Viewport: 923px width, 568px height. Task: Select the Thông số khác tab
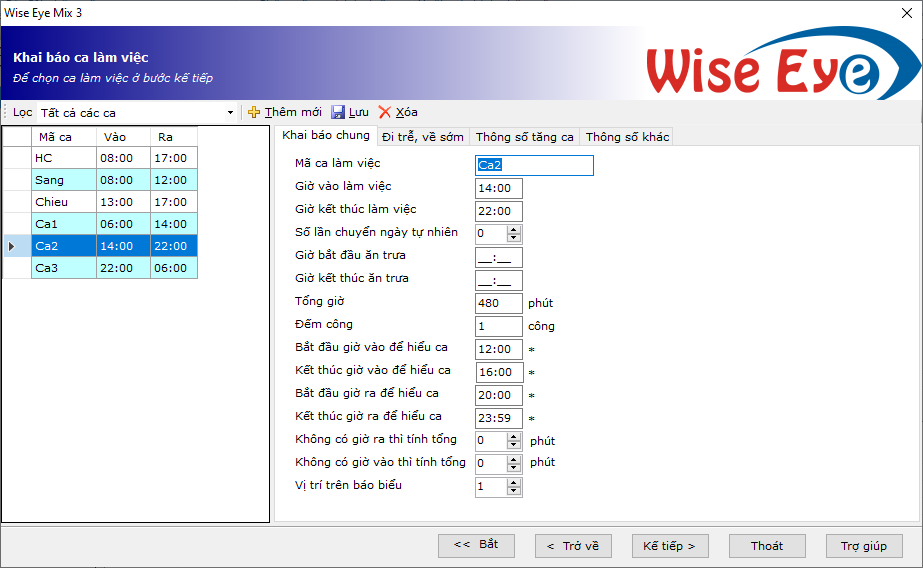pyautogui.click(x=626, y=137)
